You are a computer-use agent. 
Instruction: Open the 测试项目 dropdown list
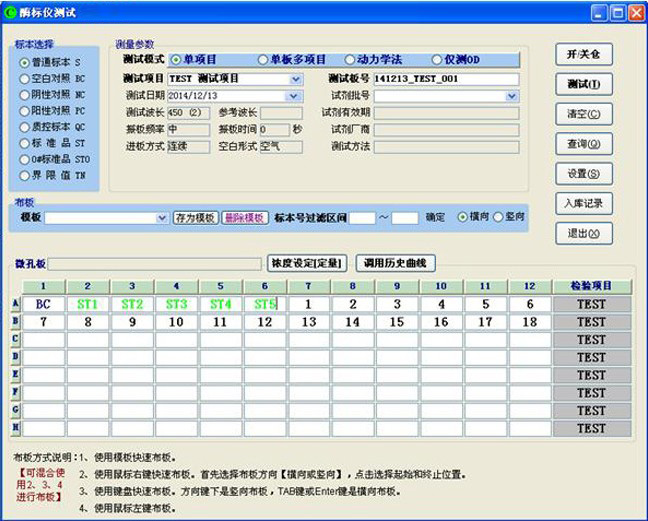(x=295, y=79)
